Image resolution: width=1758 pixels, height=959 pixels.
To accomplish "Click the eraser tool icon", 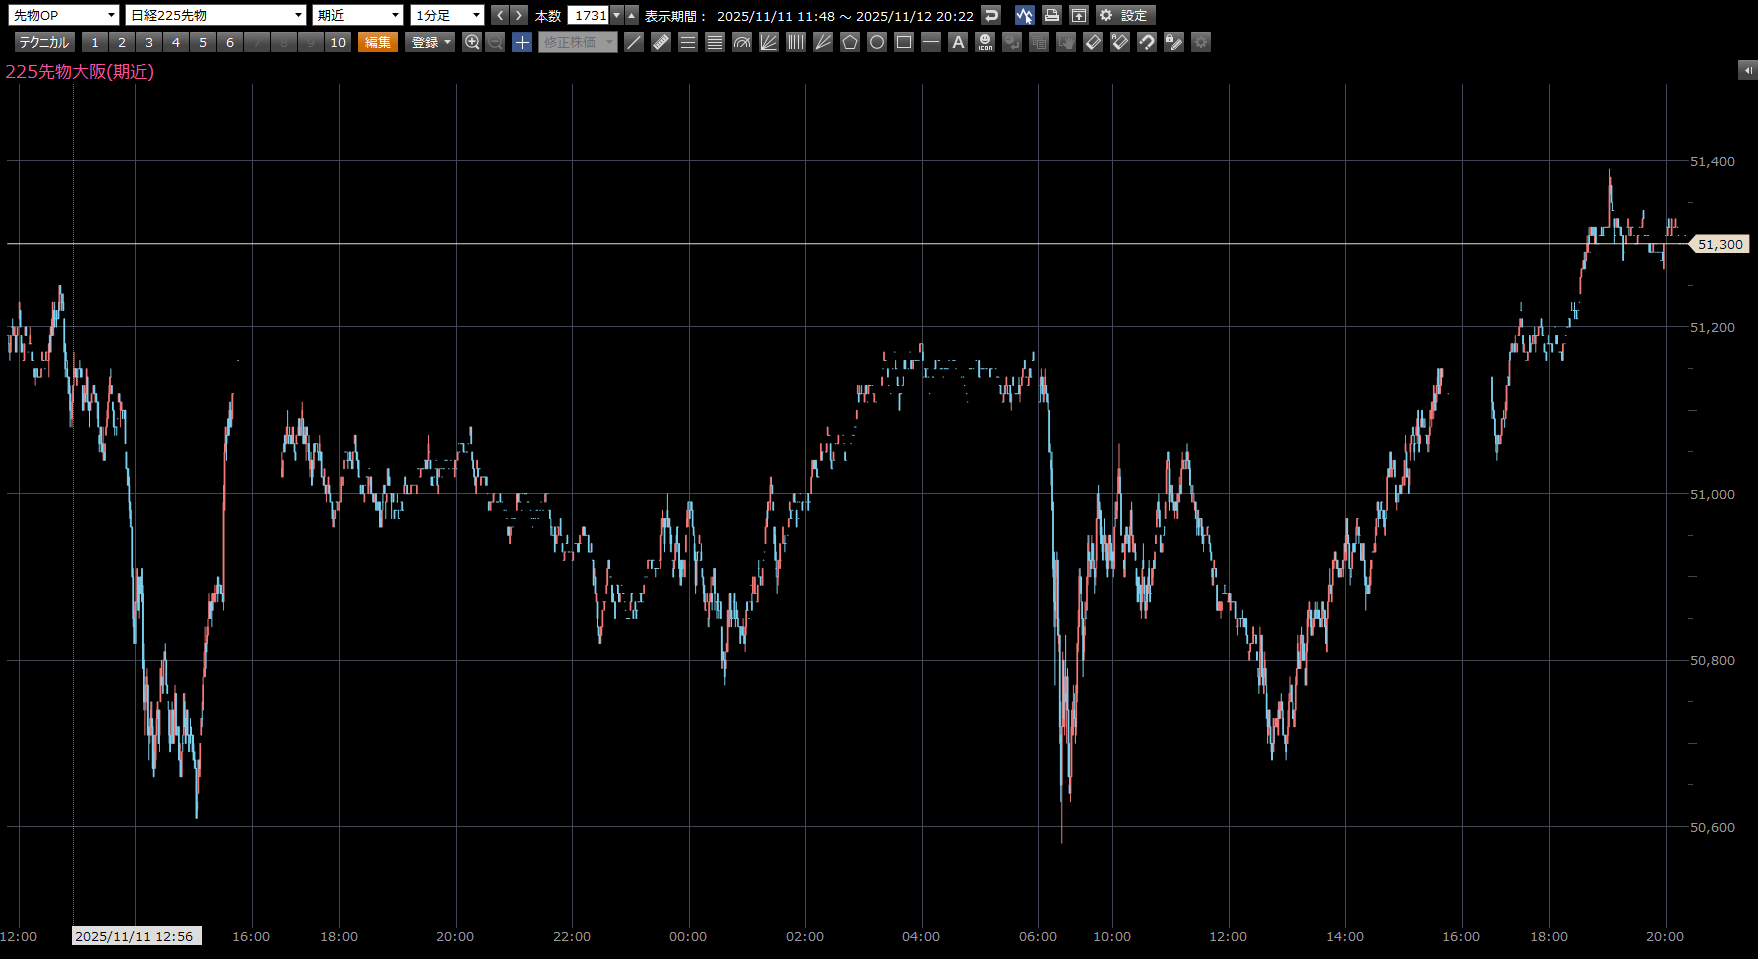I will pyautogui.click(x=1093, y=42).
